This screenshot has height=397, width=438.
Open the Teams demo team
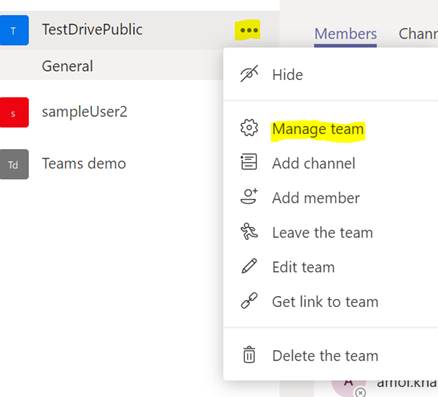[x=84, y=164]
